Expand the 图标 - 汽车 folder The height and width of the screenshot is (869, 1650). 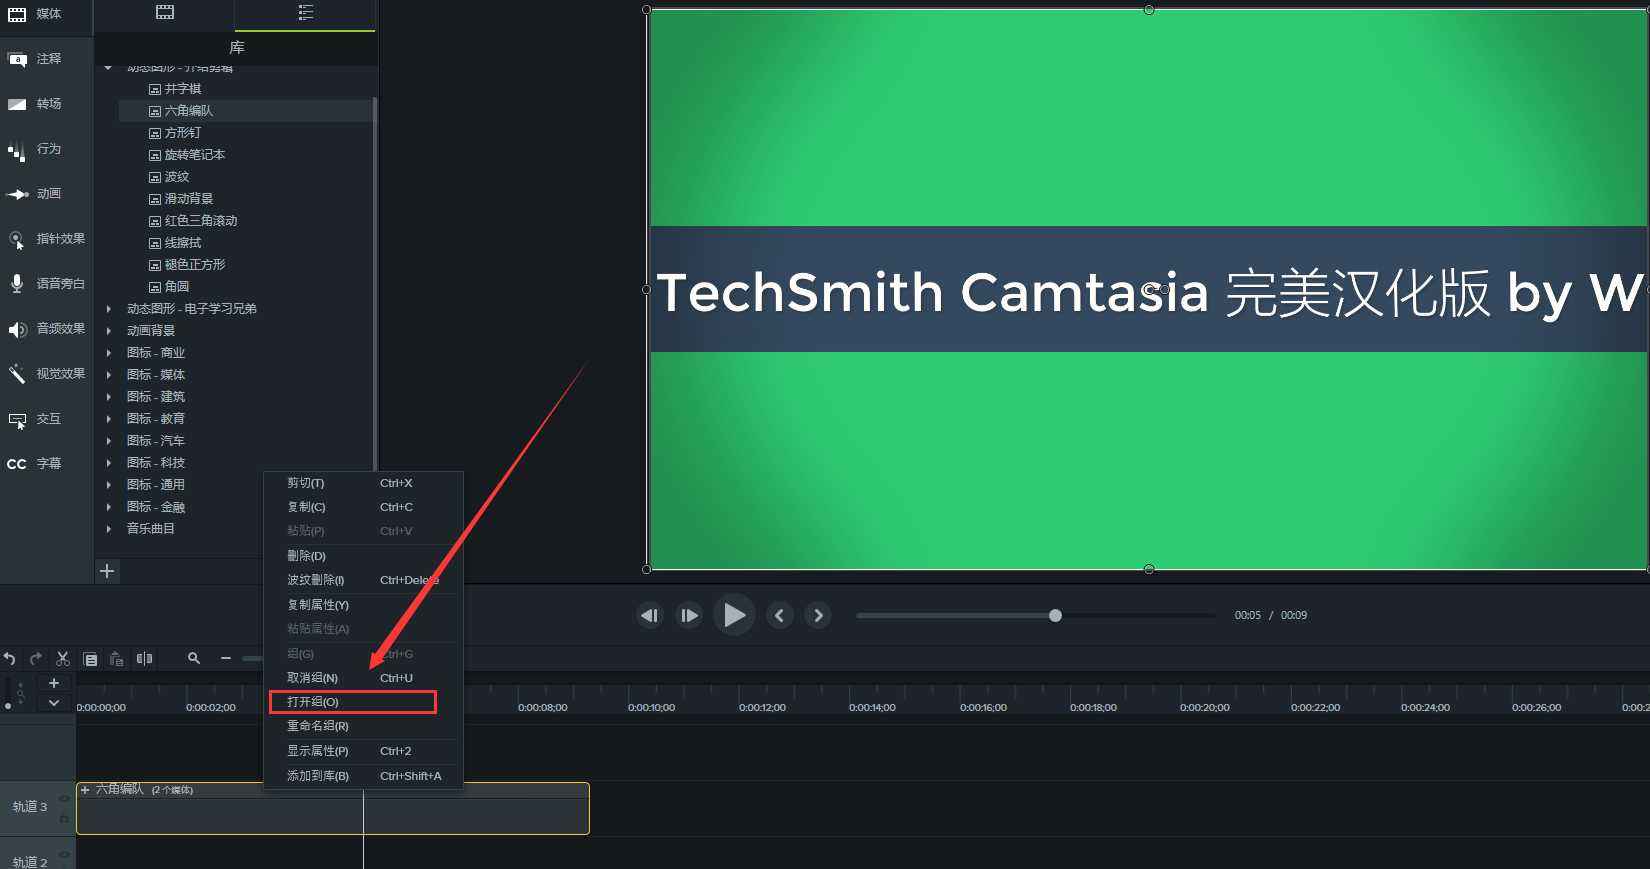coord(109,441)
